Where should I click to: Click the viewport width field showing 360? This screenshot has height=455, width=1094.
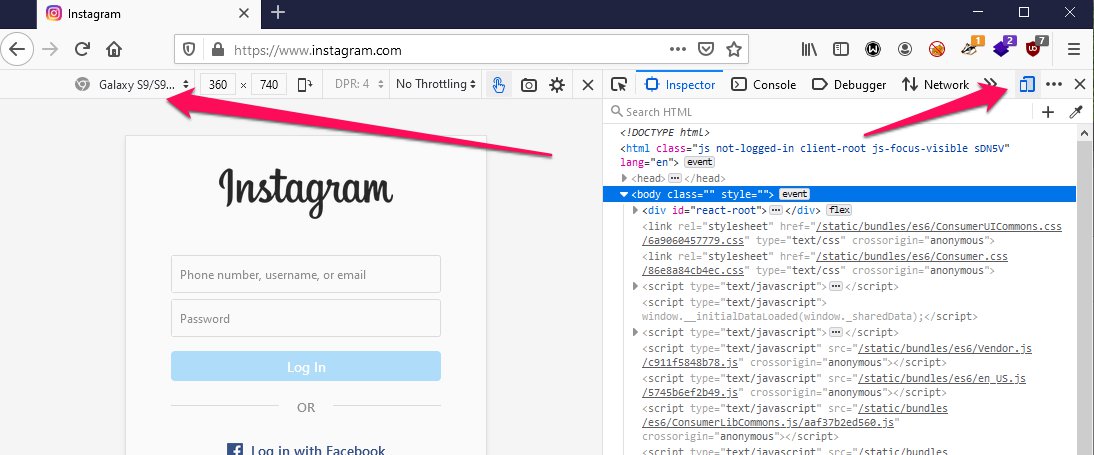(x=218, y=84)
